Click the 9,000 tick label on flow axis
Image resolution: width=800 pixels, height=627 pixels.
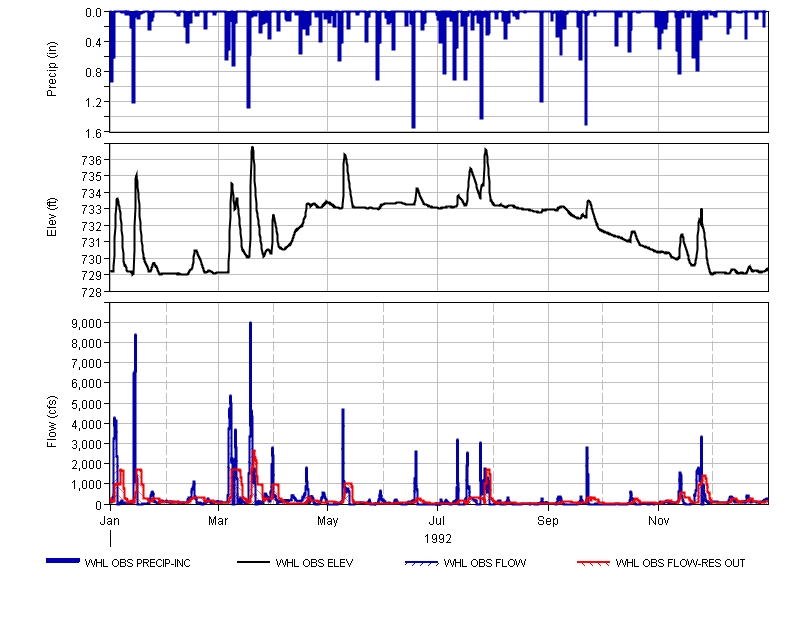(x=84, y=323)
